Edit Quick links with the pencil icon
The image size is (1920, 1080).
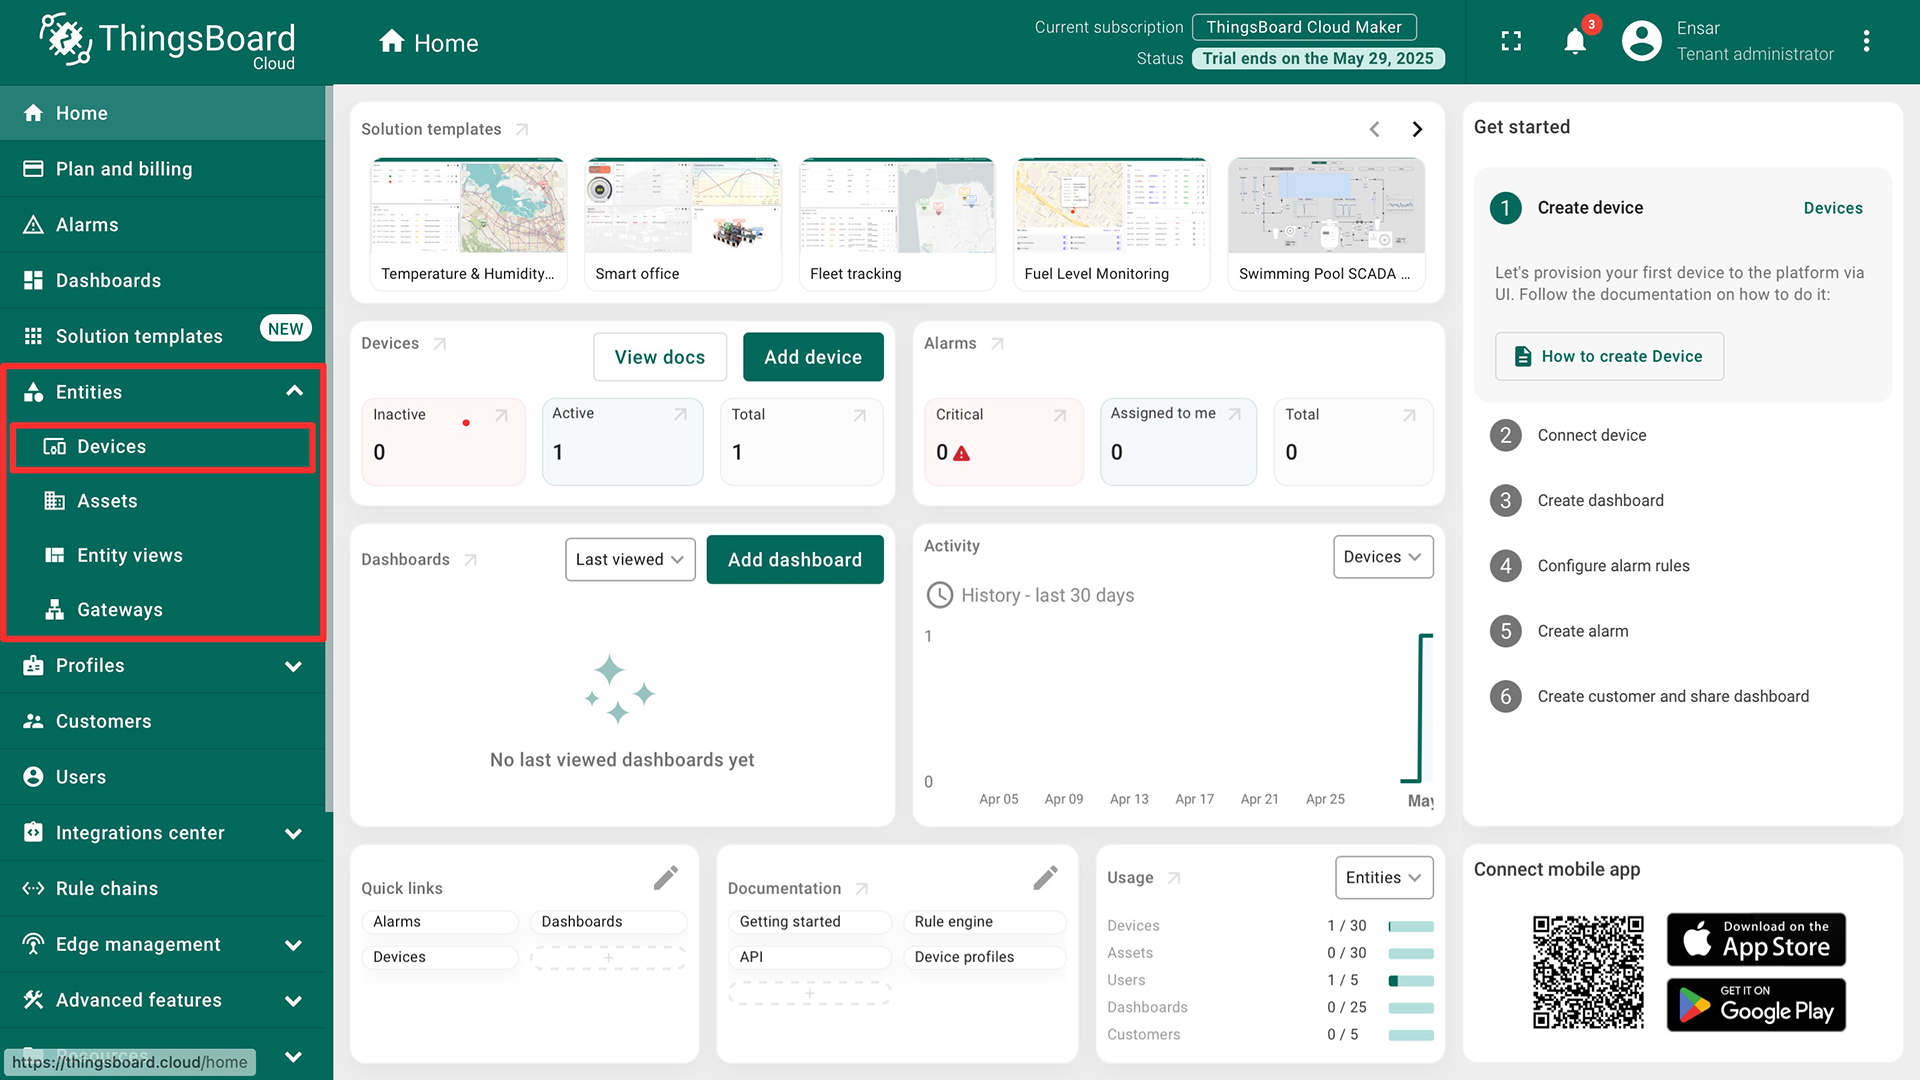point(666,877)
